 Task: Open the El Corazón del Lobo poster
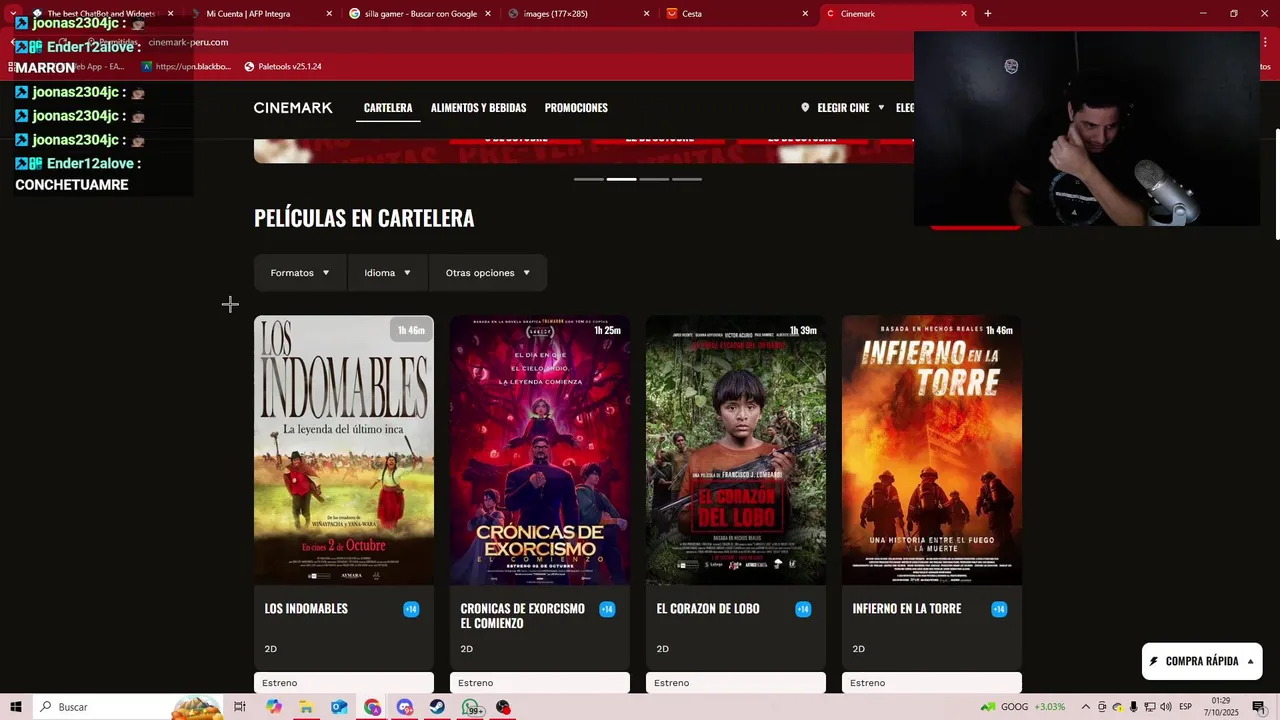coord(736,450)
